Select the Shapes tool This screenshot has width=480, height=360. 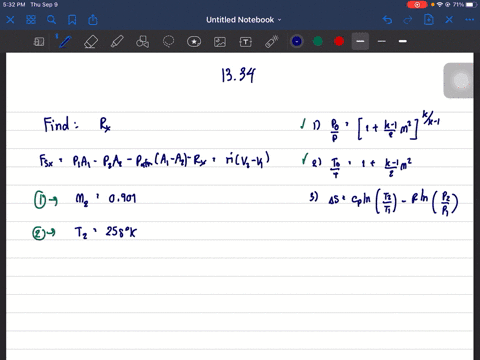[x=142, y=42]
